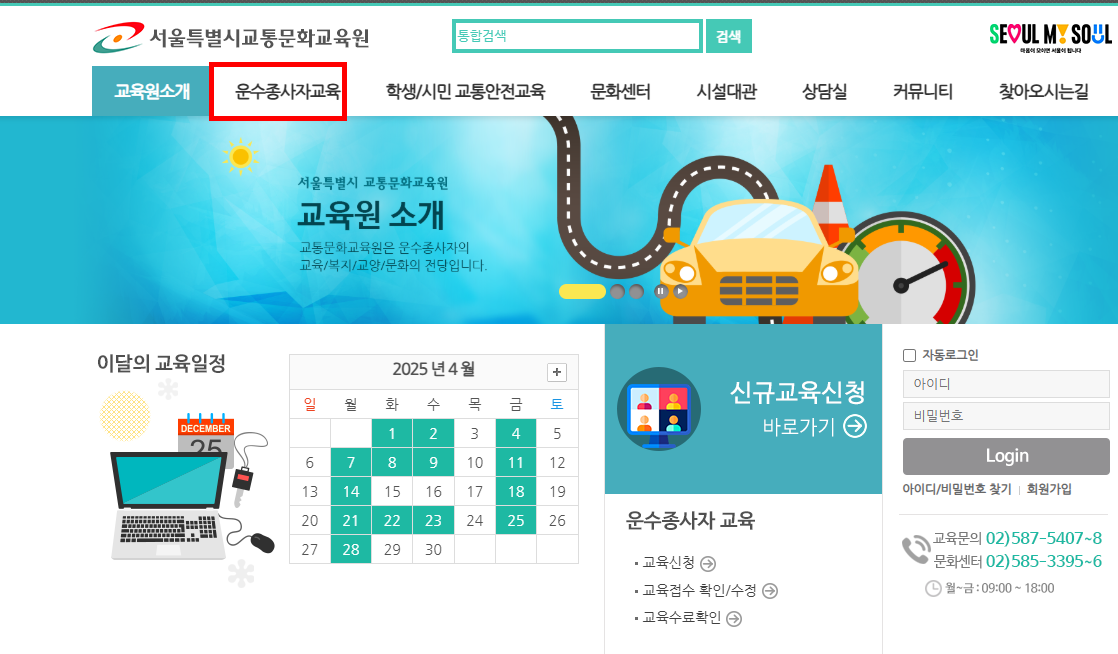Click the 검색 search button
This screenshot has height=654, width=1118.
tap(729, 36)
